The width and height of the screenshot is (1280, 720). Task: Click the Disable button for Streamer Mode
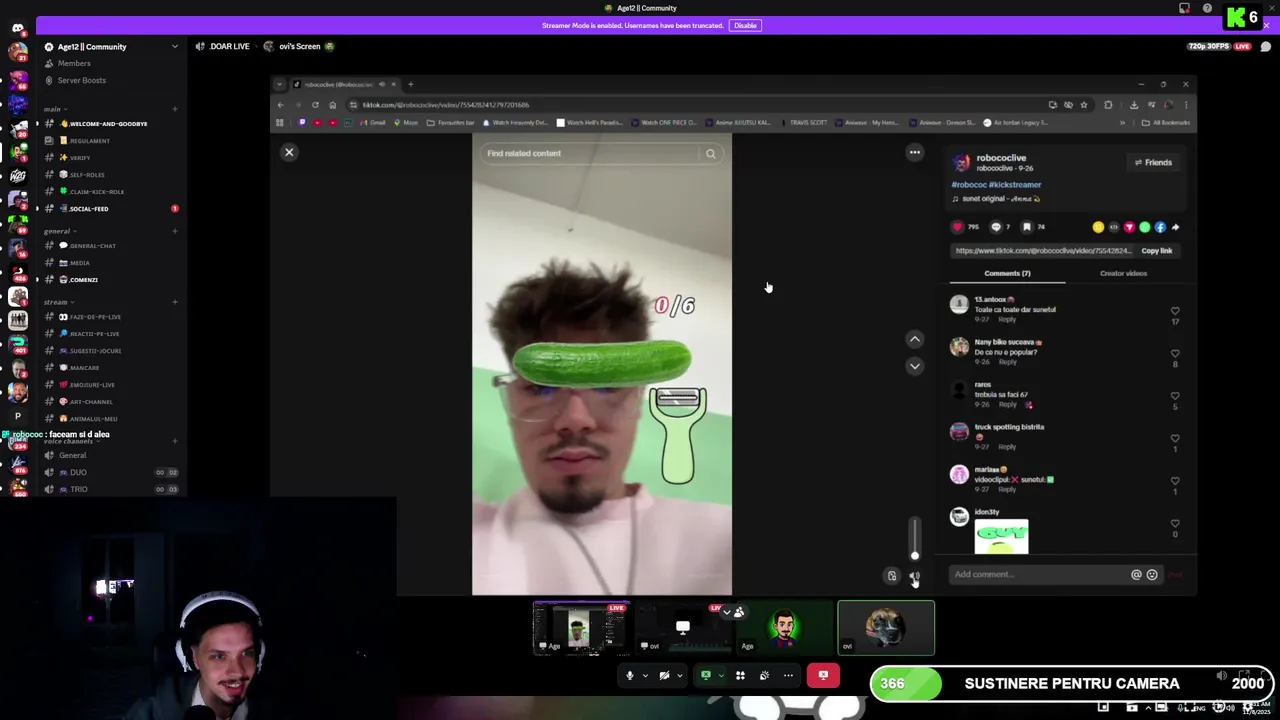click(745, 25)
